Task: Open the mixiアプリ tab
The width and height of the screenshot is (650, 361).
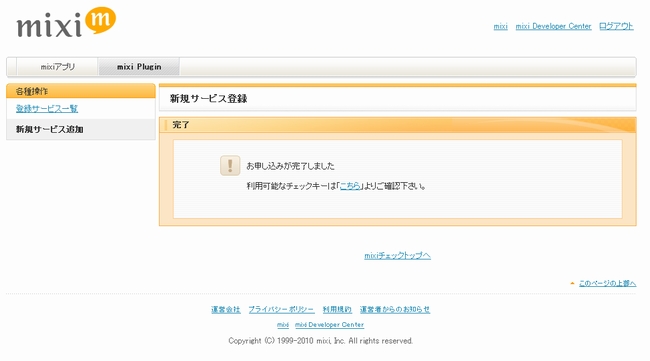Action: click(x=58, y=67)
